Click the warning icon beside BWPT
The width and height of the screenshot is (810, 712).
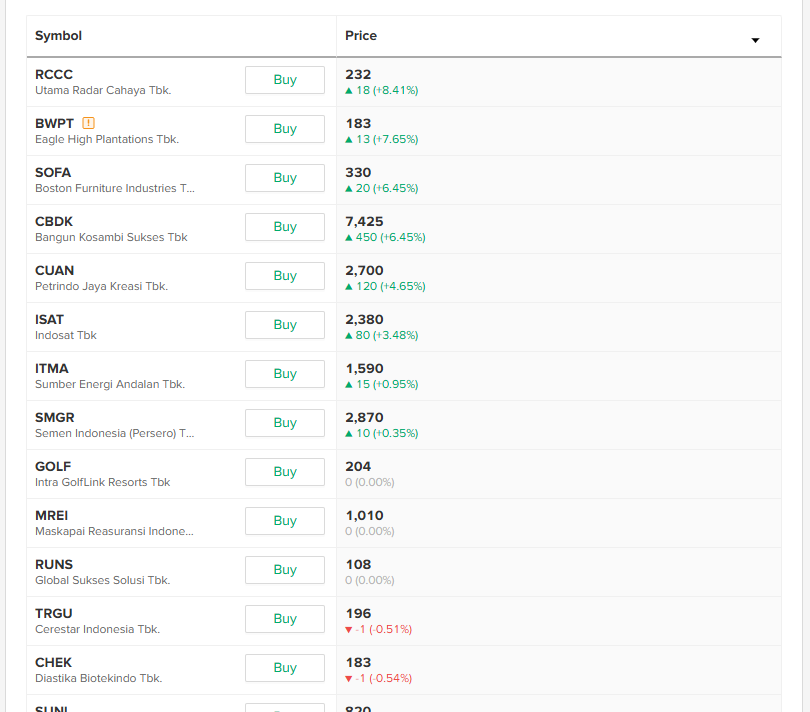click(x=89, y=123)
